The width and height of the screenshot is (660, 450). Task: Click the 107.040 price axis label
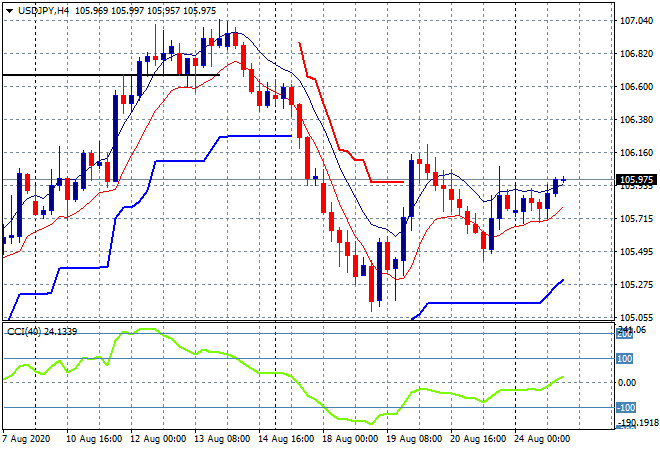[x=636, y=21]
